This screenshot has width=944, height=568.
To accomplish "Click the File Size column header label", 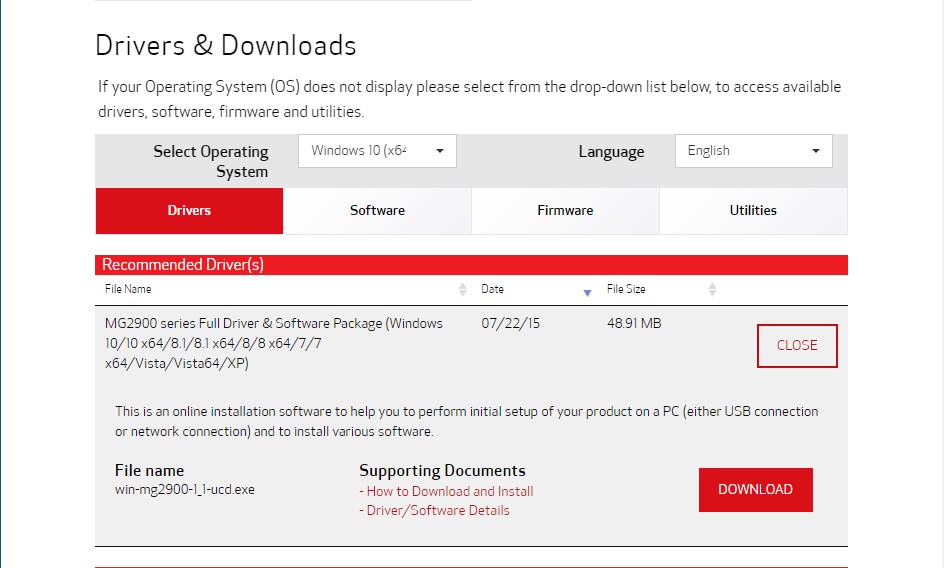I will coord(626,289).
